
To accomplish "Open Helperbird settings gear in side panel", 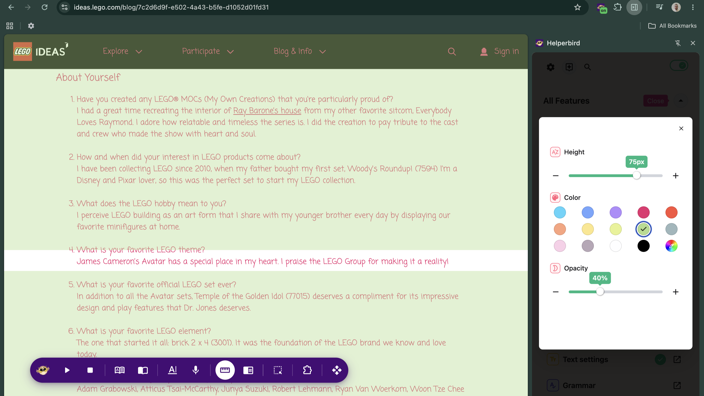I will (x=550, y=67).
